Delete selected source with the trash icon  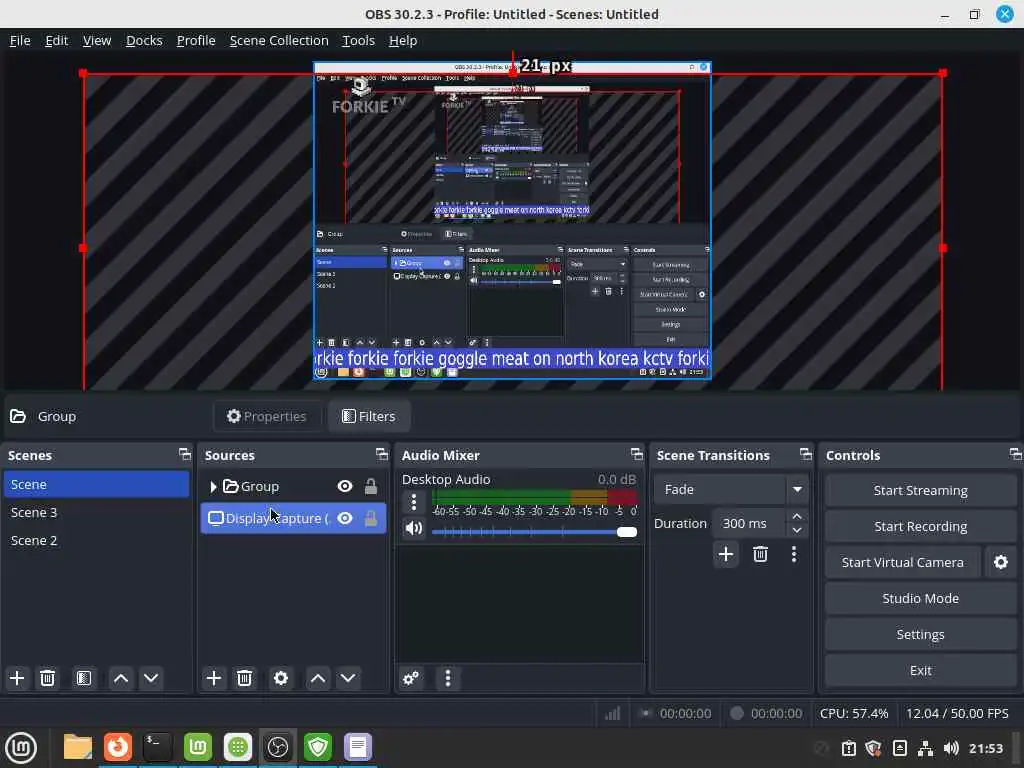coord(244,678)
